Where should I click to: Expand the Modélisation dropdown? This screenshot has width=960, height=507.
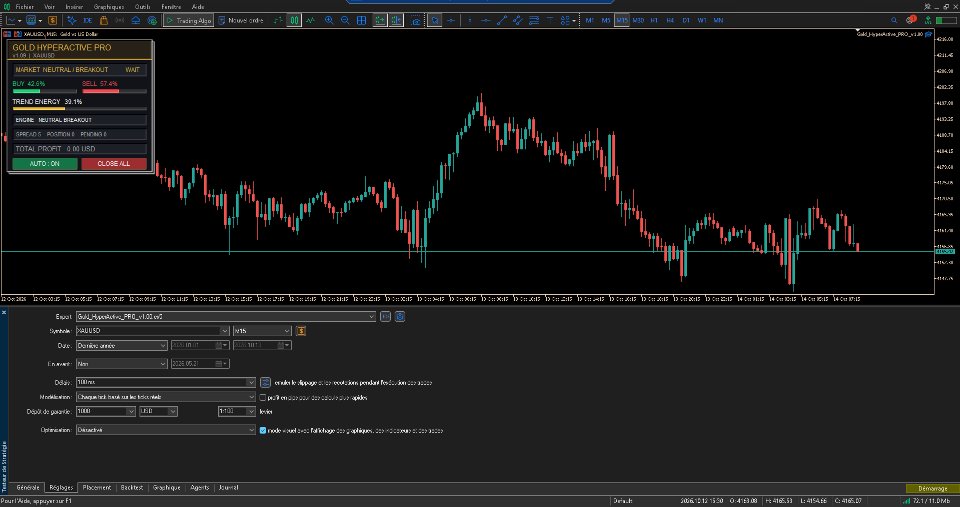[250, 397]
